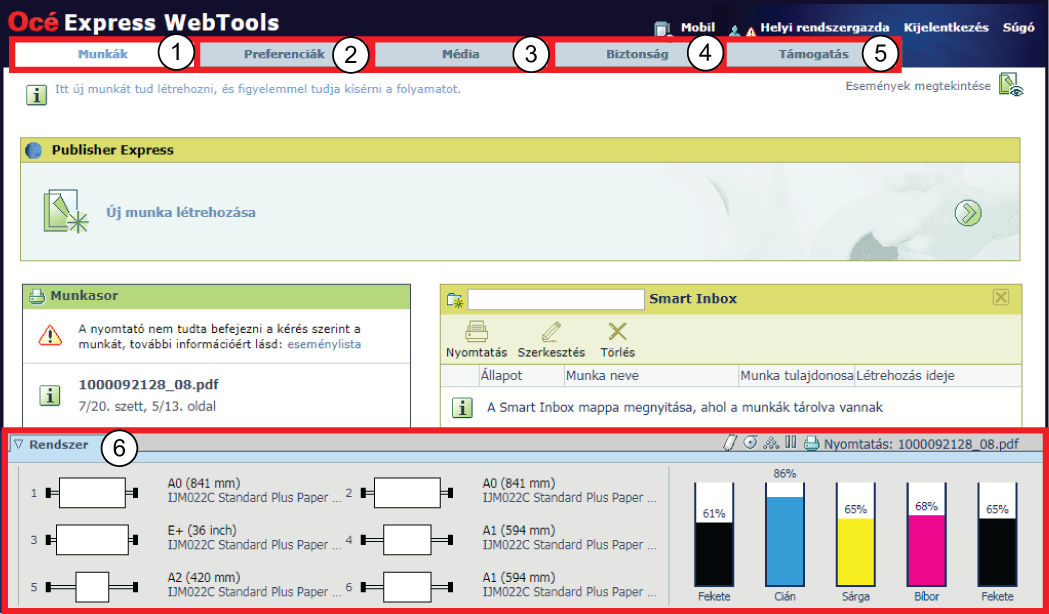
Task: Click the Mobil device icon
Action: point(662,28)
